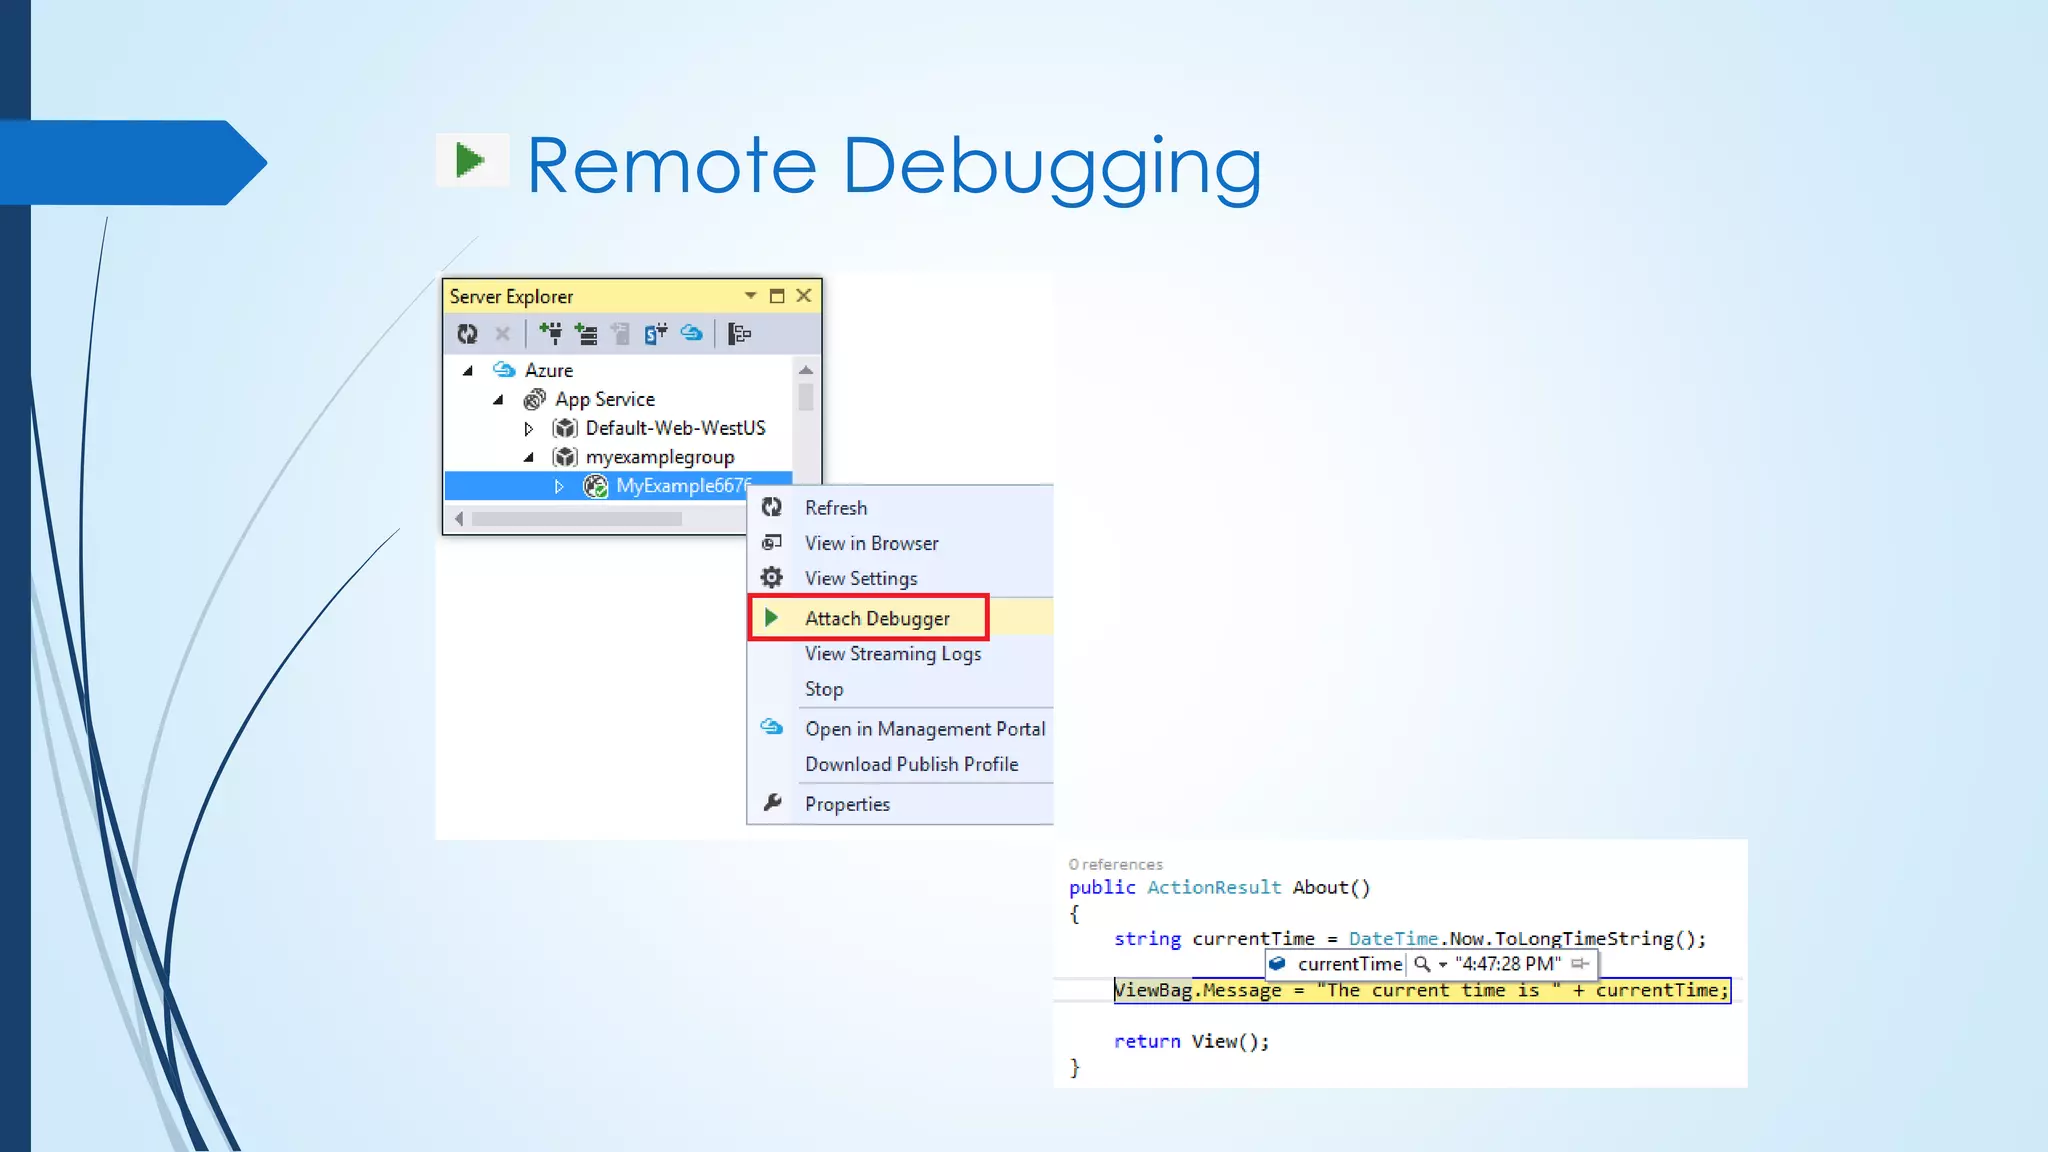Screen dimensions: 2048x1152
Task: Collapse the App Service node
Action: [x=498, y=400]
